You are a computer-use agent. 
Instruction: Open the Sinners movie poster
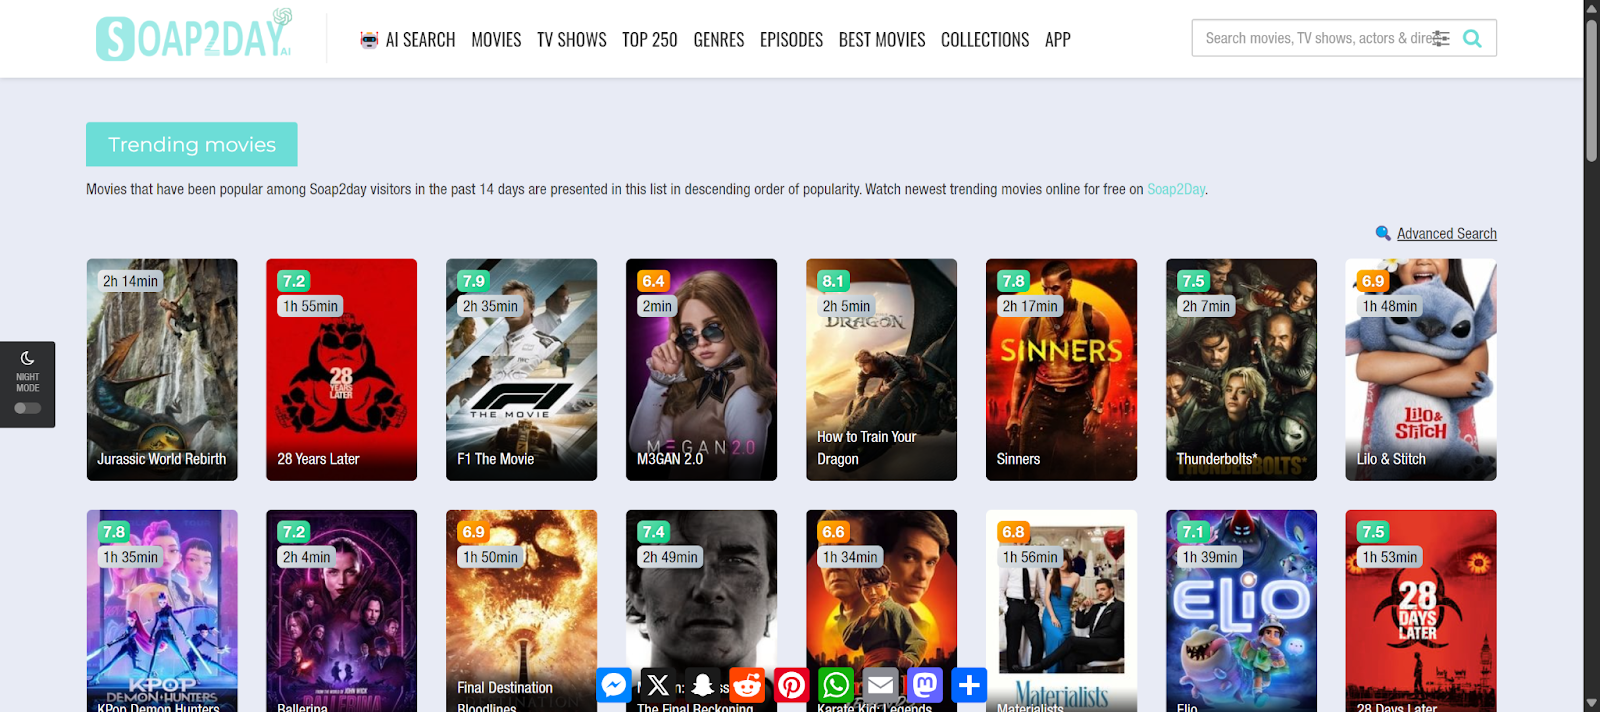[1061, 370]
